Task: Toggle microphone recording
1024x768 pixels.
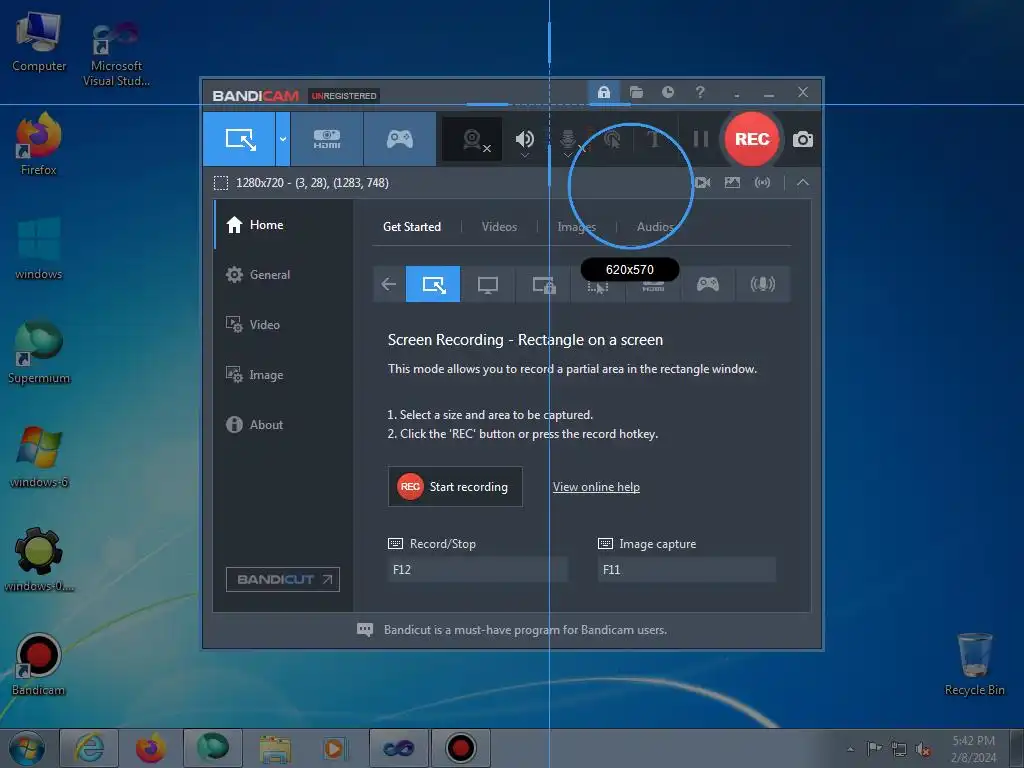Action: click(x=568, y=139)
